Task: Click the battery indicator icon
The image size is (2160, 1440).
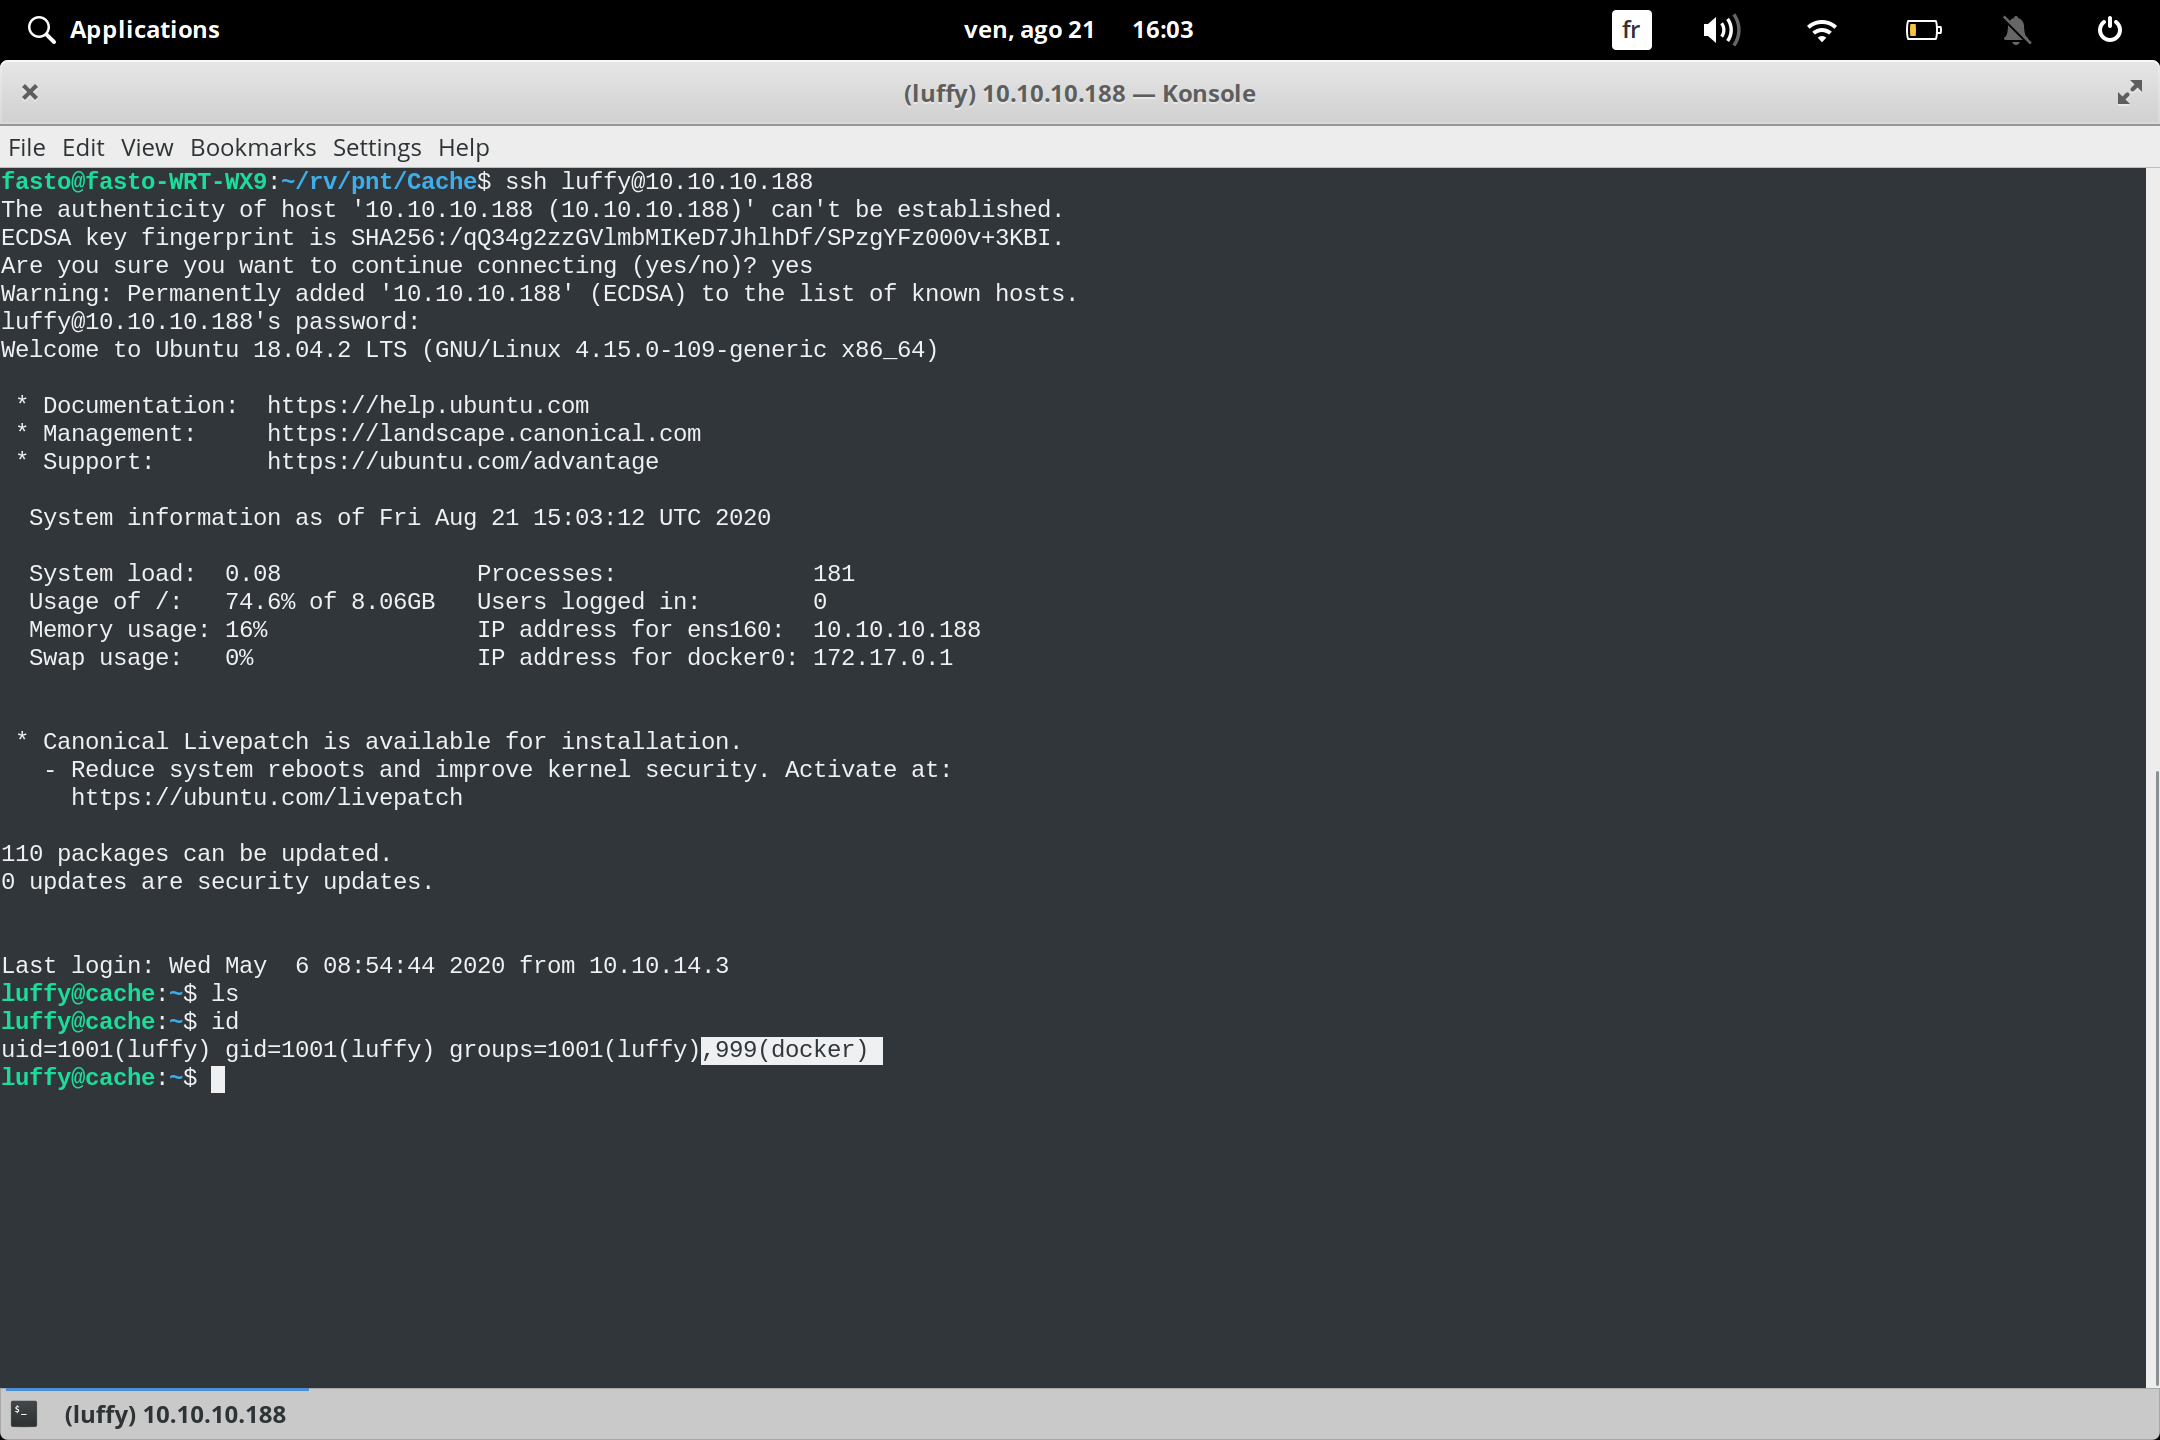Action: click(x=1921, y=30)
